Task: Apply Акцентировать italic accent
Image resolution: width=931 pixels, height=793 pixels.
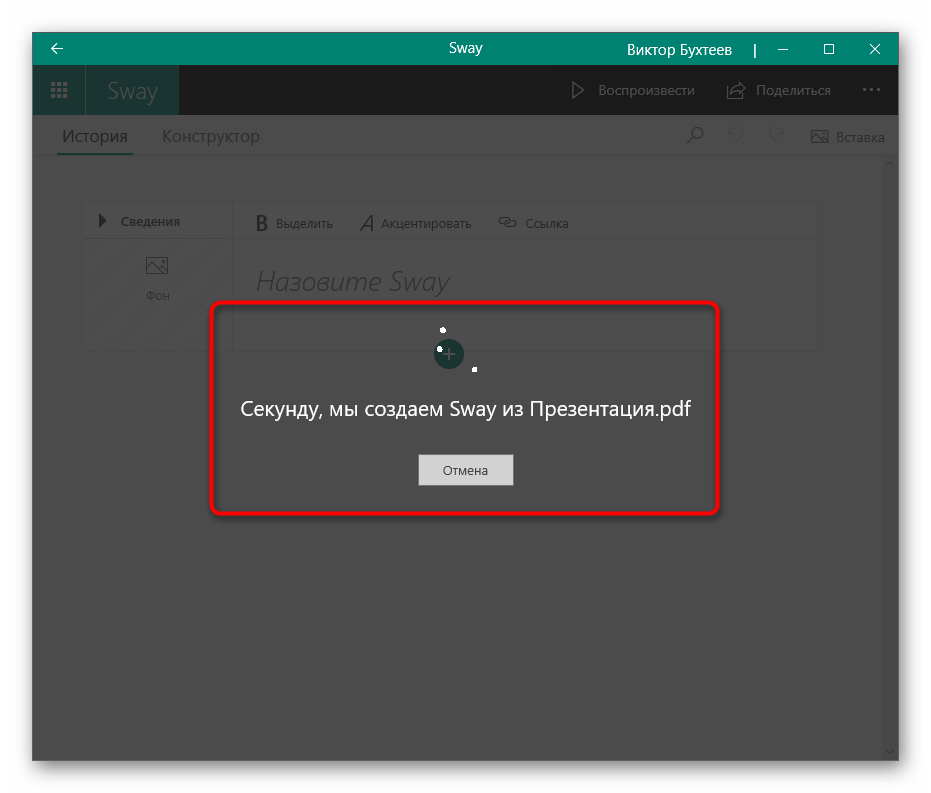Action: pos(415,223)
